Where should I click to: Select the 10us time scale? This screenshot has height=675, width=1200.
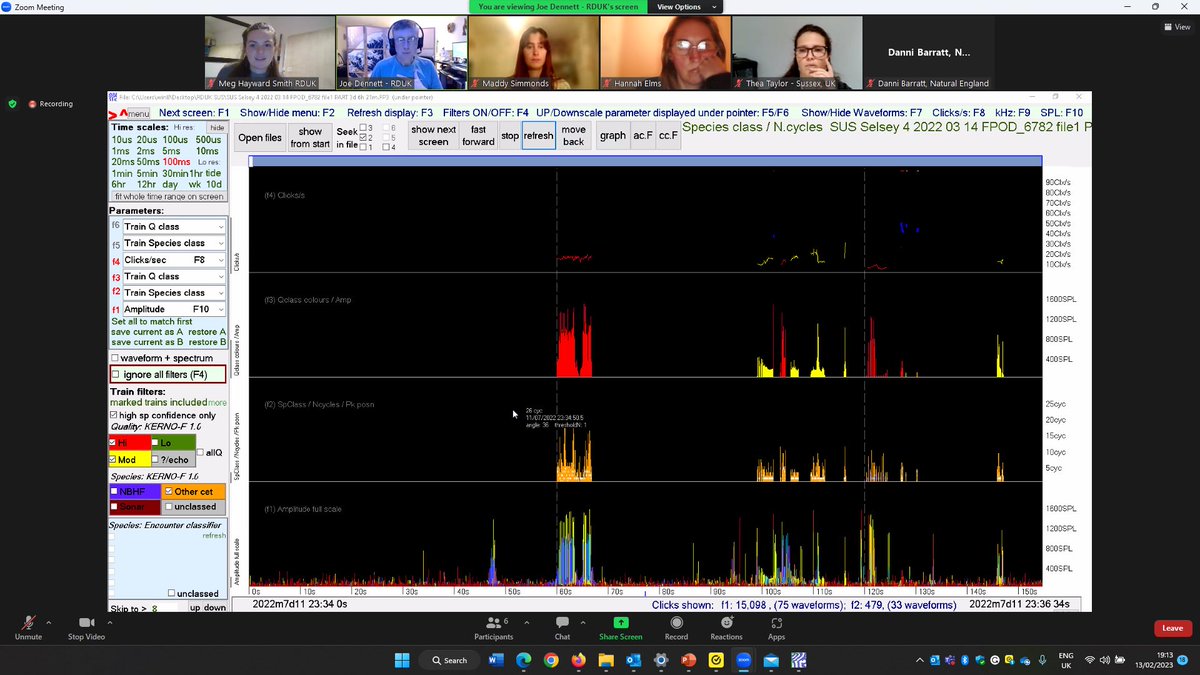pos(121,139)
